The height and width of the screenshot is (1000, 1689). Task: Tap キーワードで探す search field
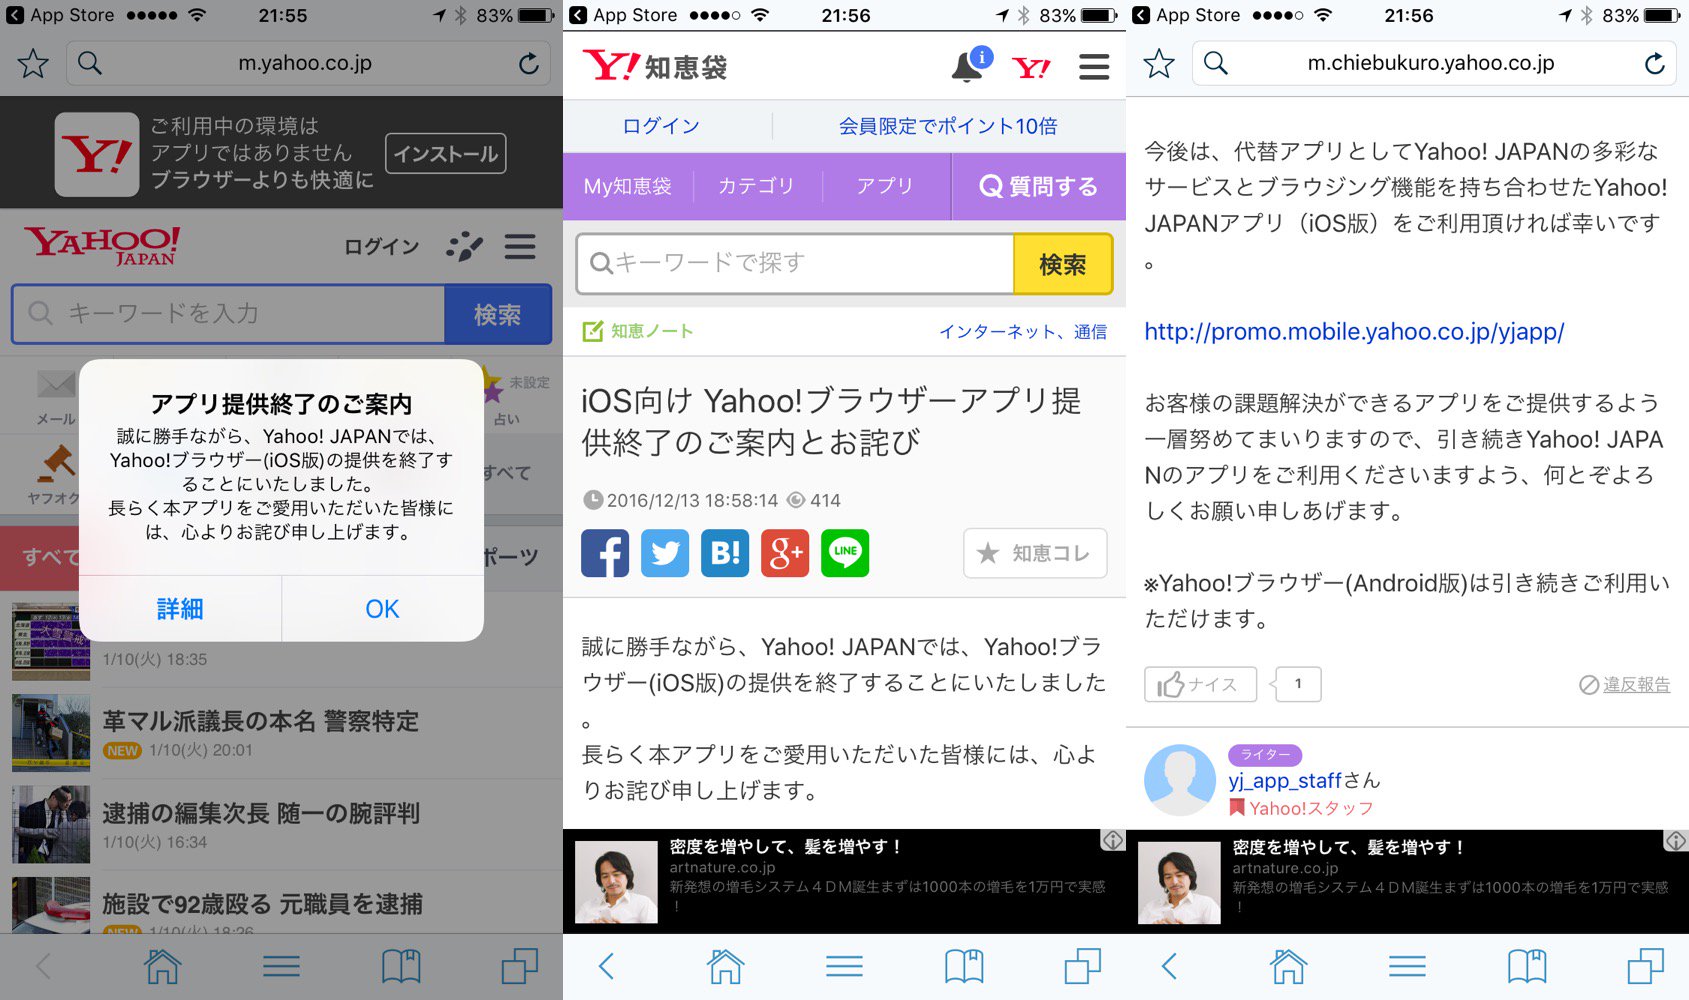[x=795, y=263]
